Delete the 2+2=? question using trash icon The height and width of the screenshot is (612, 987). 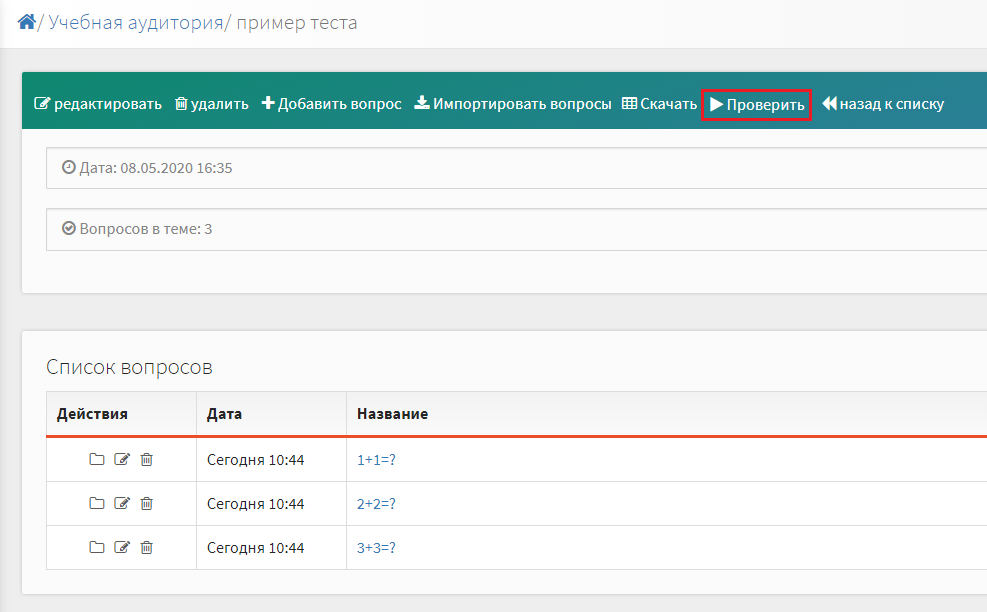pyautogui.click(x=147, y=503)
